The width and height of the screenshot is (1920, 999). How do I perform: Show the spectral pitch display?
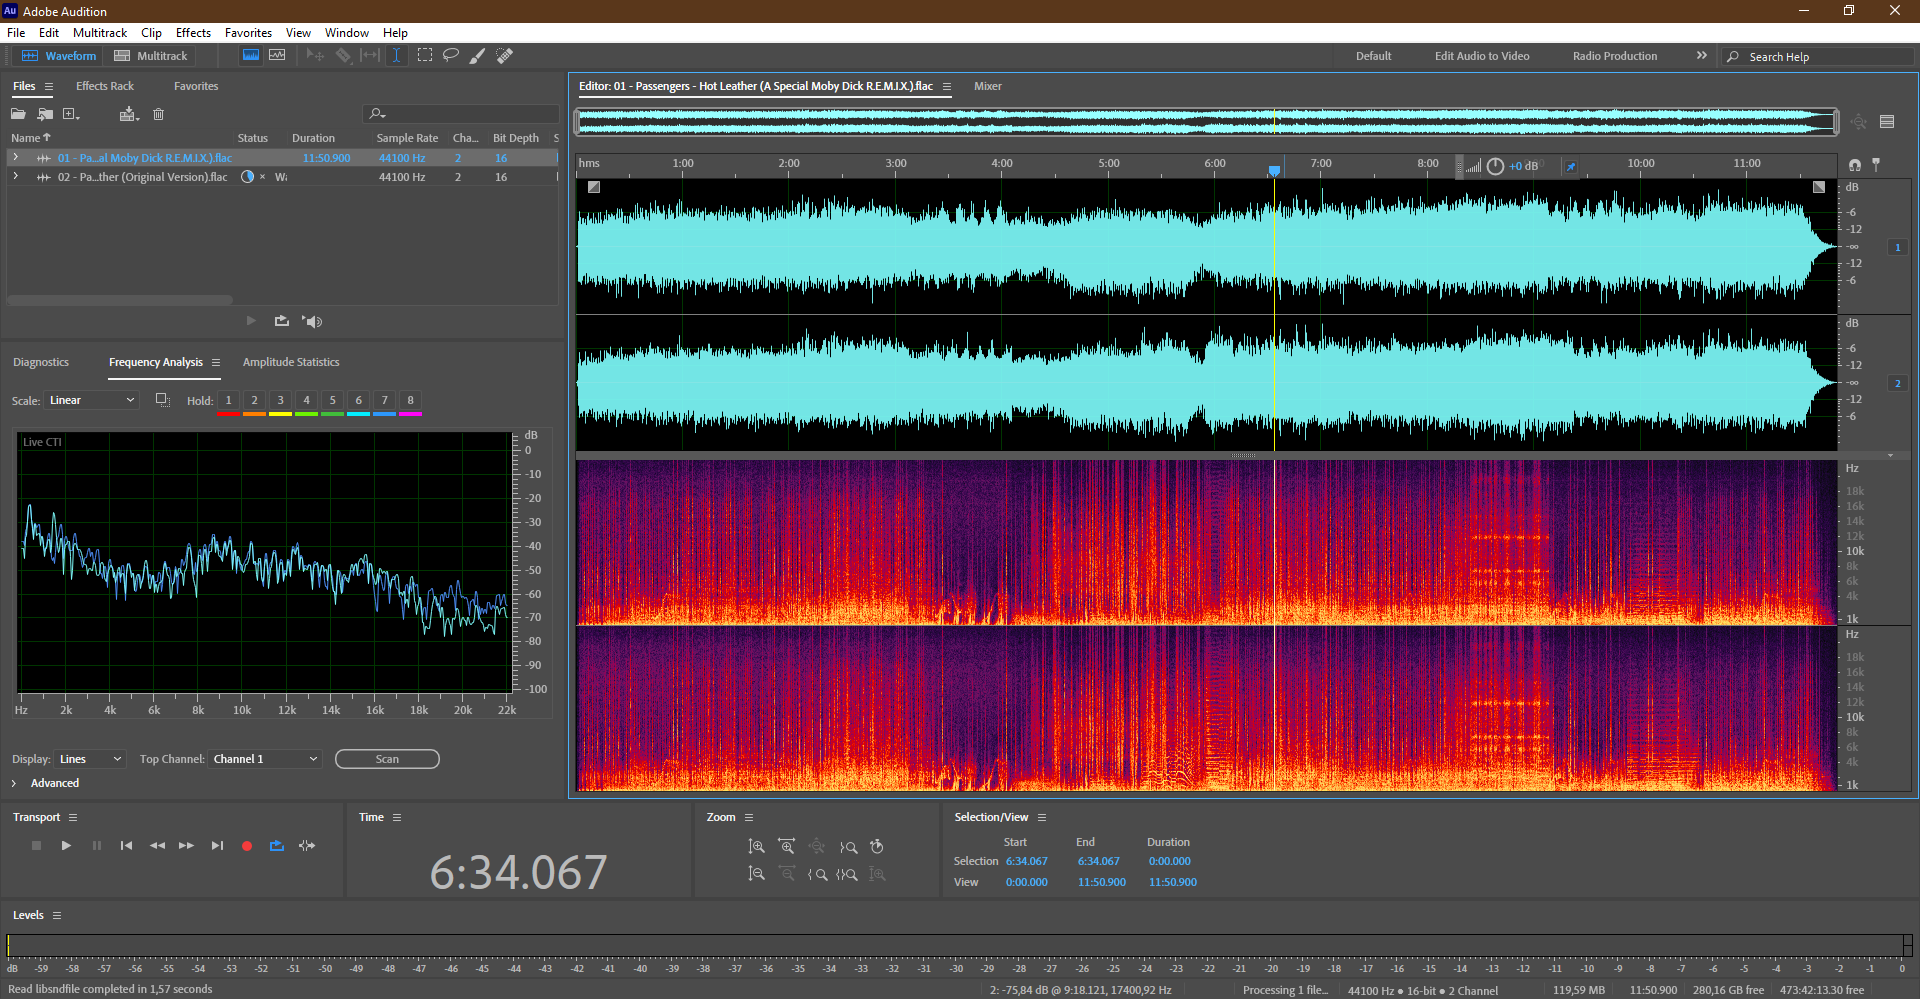[277, 56]
